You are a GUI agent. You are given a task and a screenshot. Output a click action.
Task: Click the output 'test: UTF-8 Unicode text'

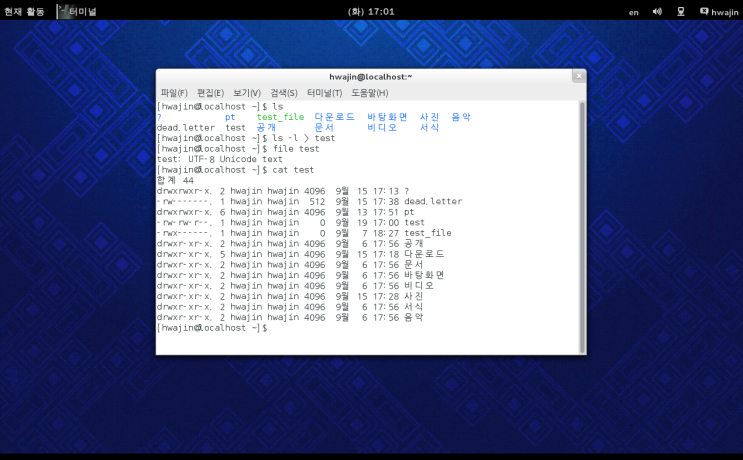pos(219,159)
